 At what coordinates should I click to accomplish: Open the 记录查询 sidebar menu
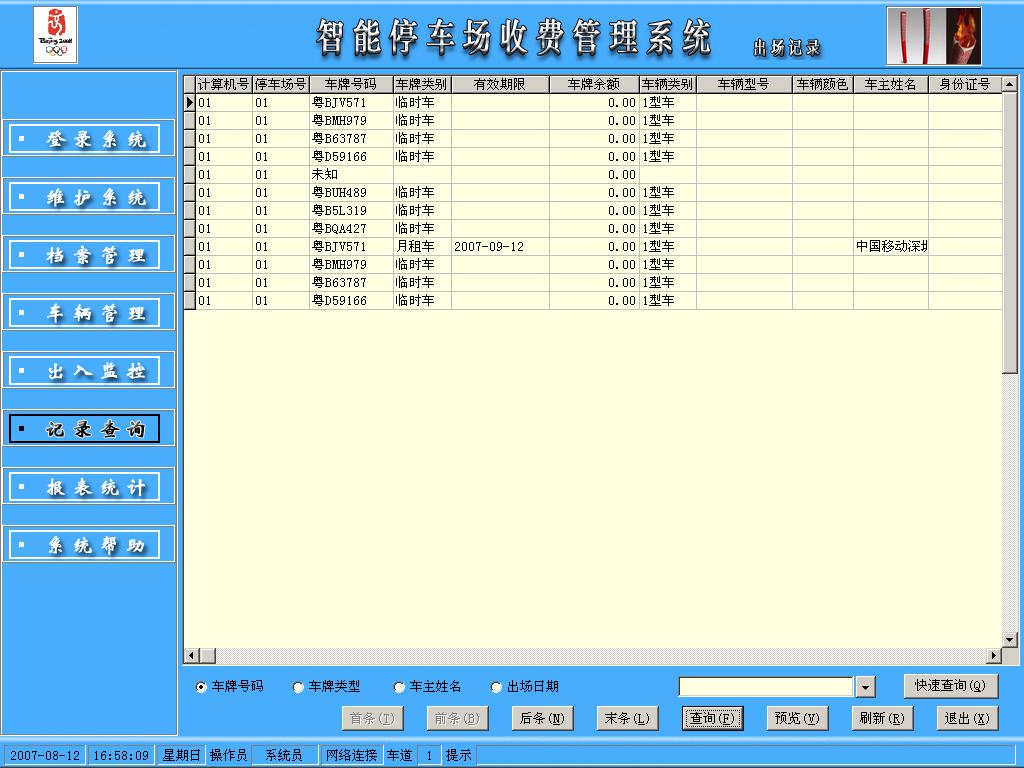click(x=84, y=429)
